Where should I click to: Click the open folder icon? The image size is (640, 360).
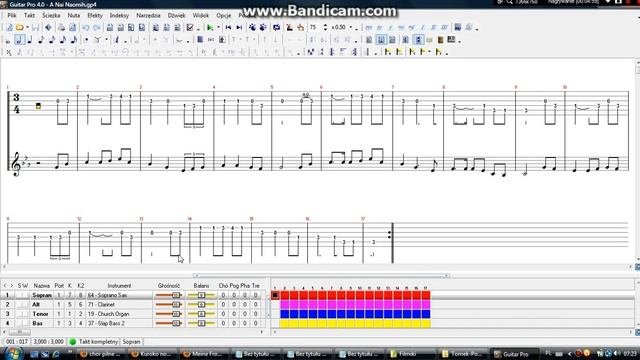point(20,27)
